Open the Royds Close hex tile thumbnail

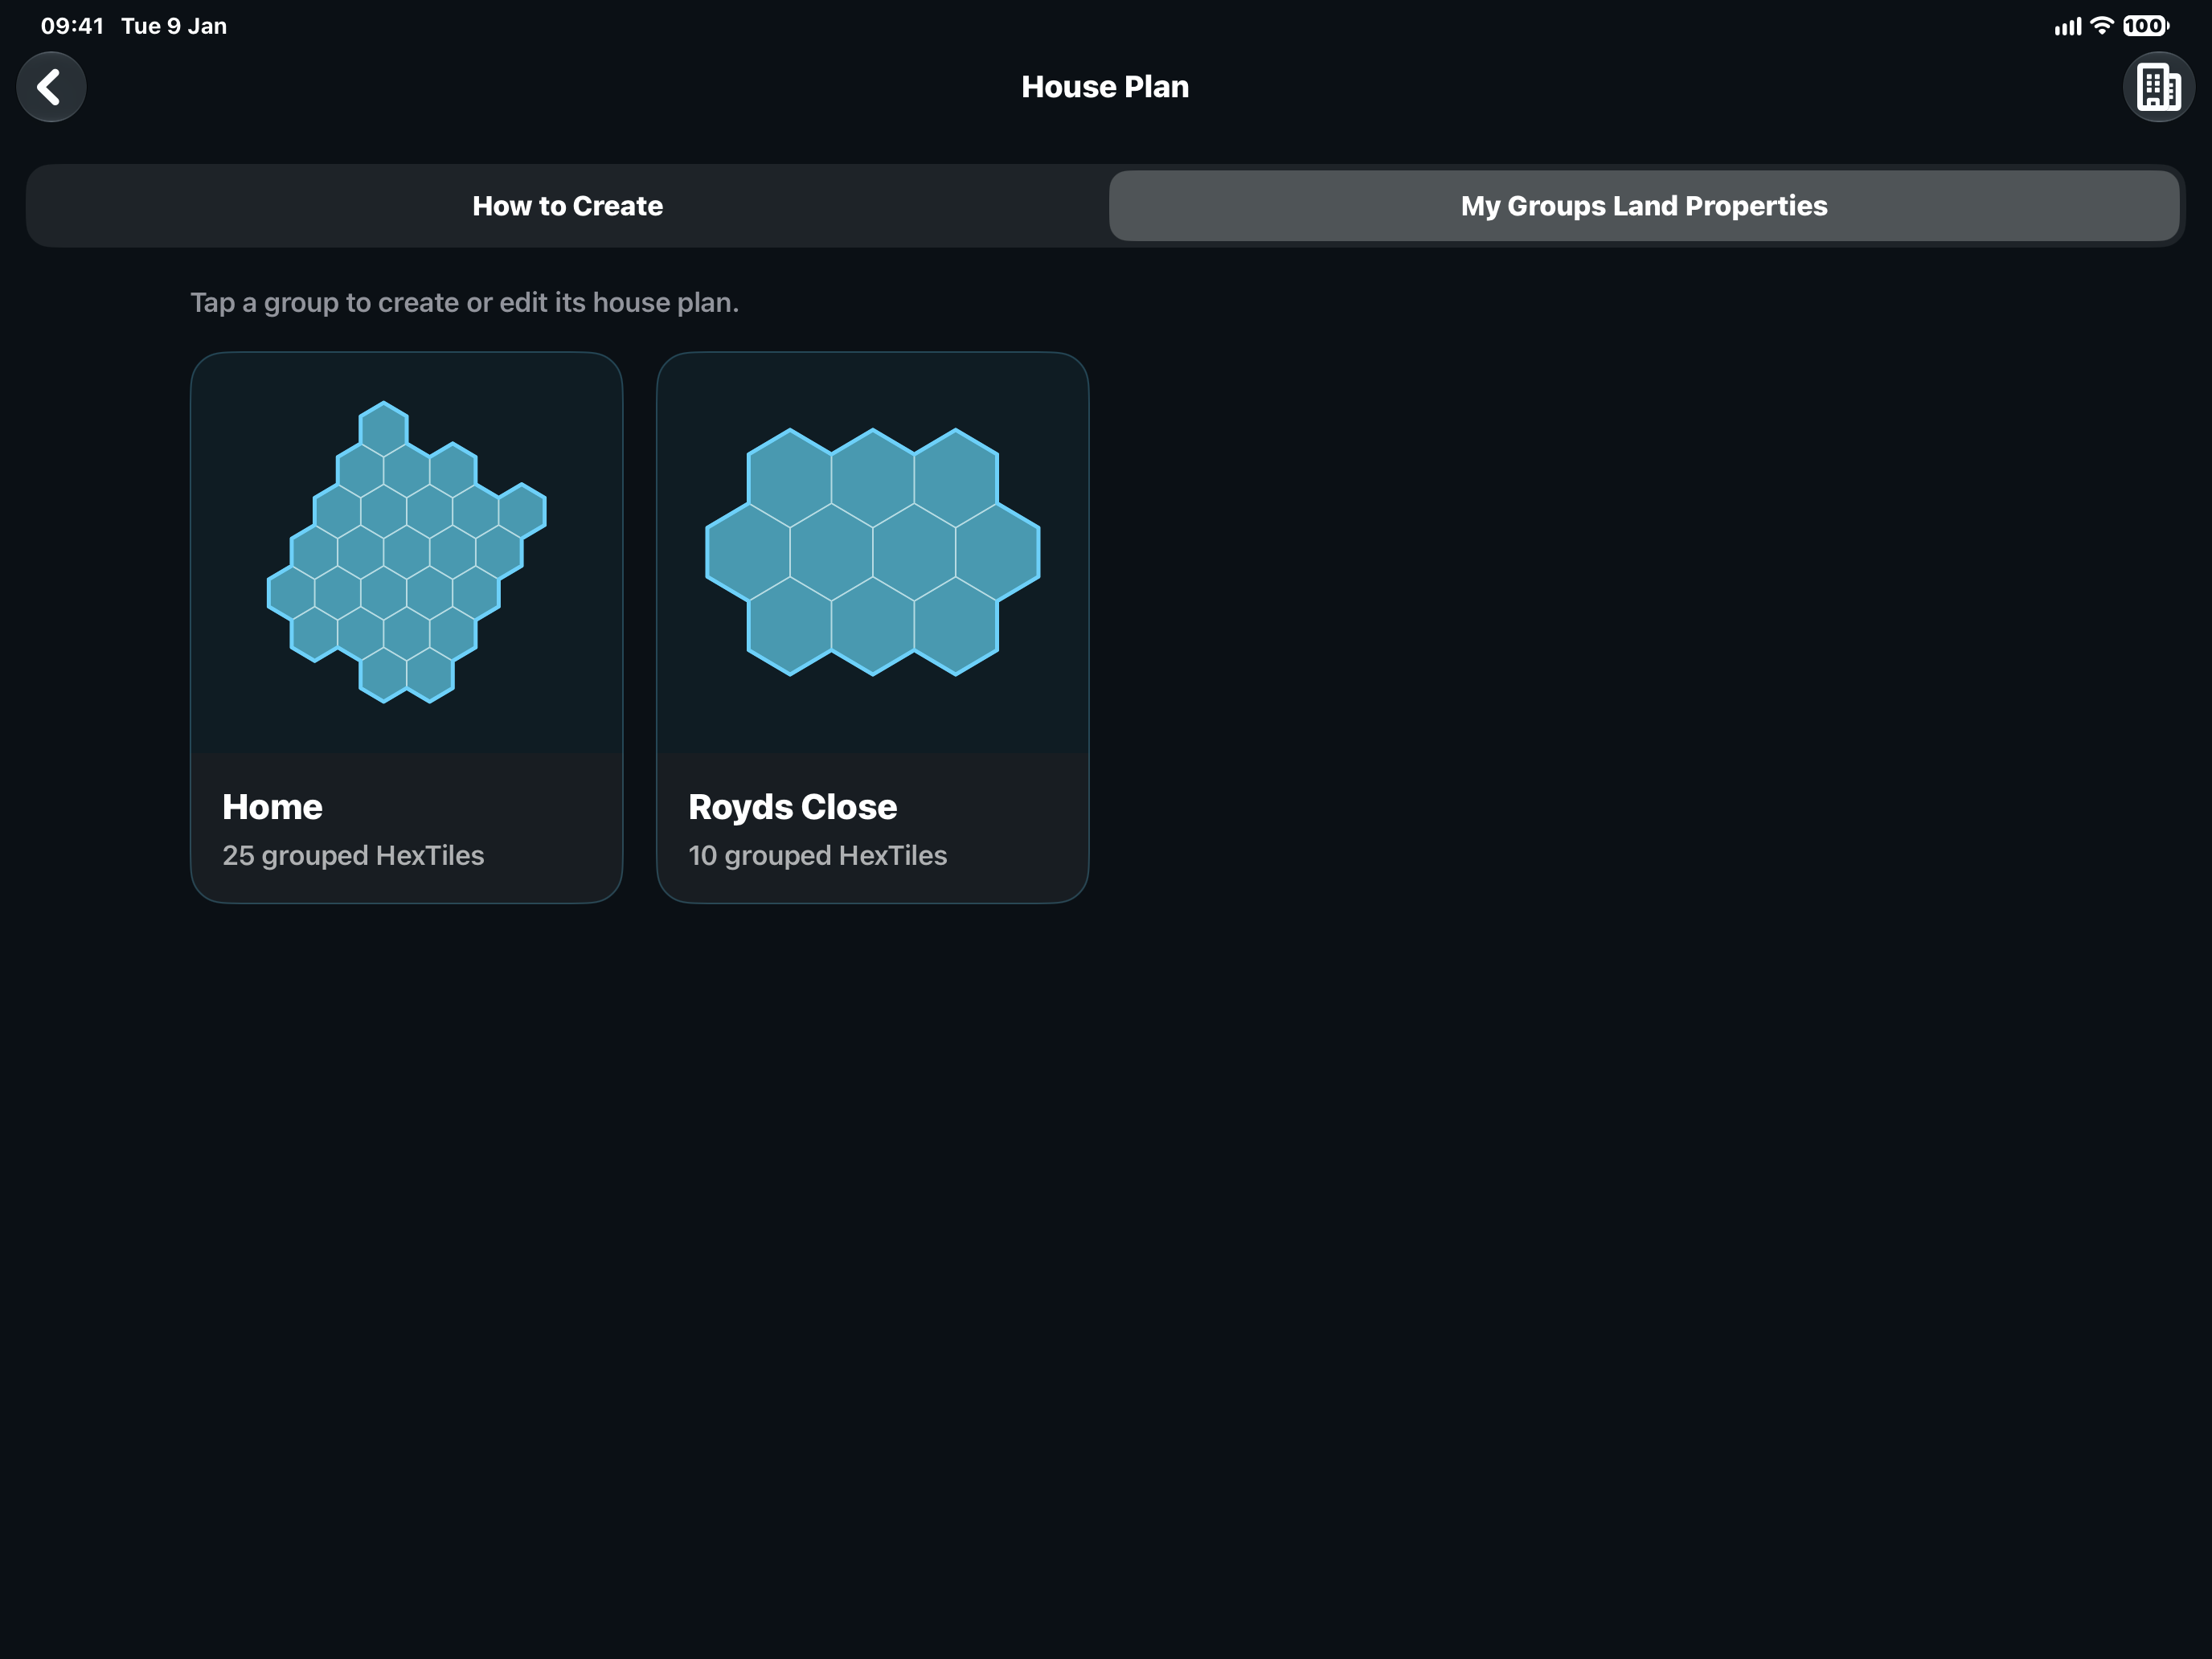coord(872,552)
